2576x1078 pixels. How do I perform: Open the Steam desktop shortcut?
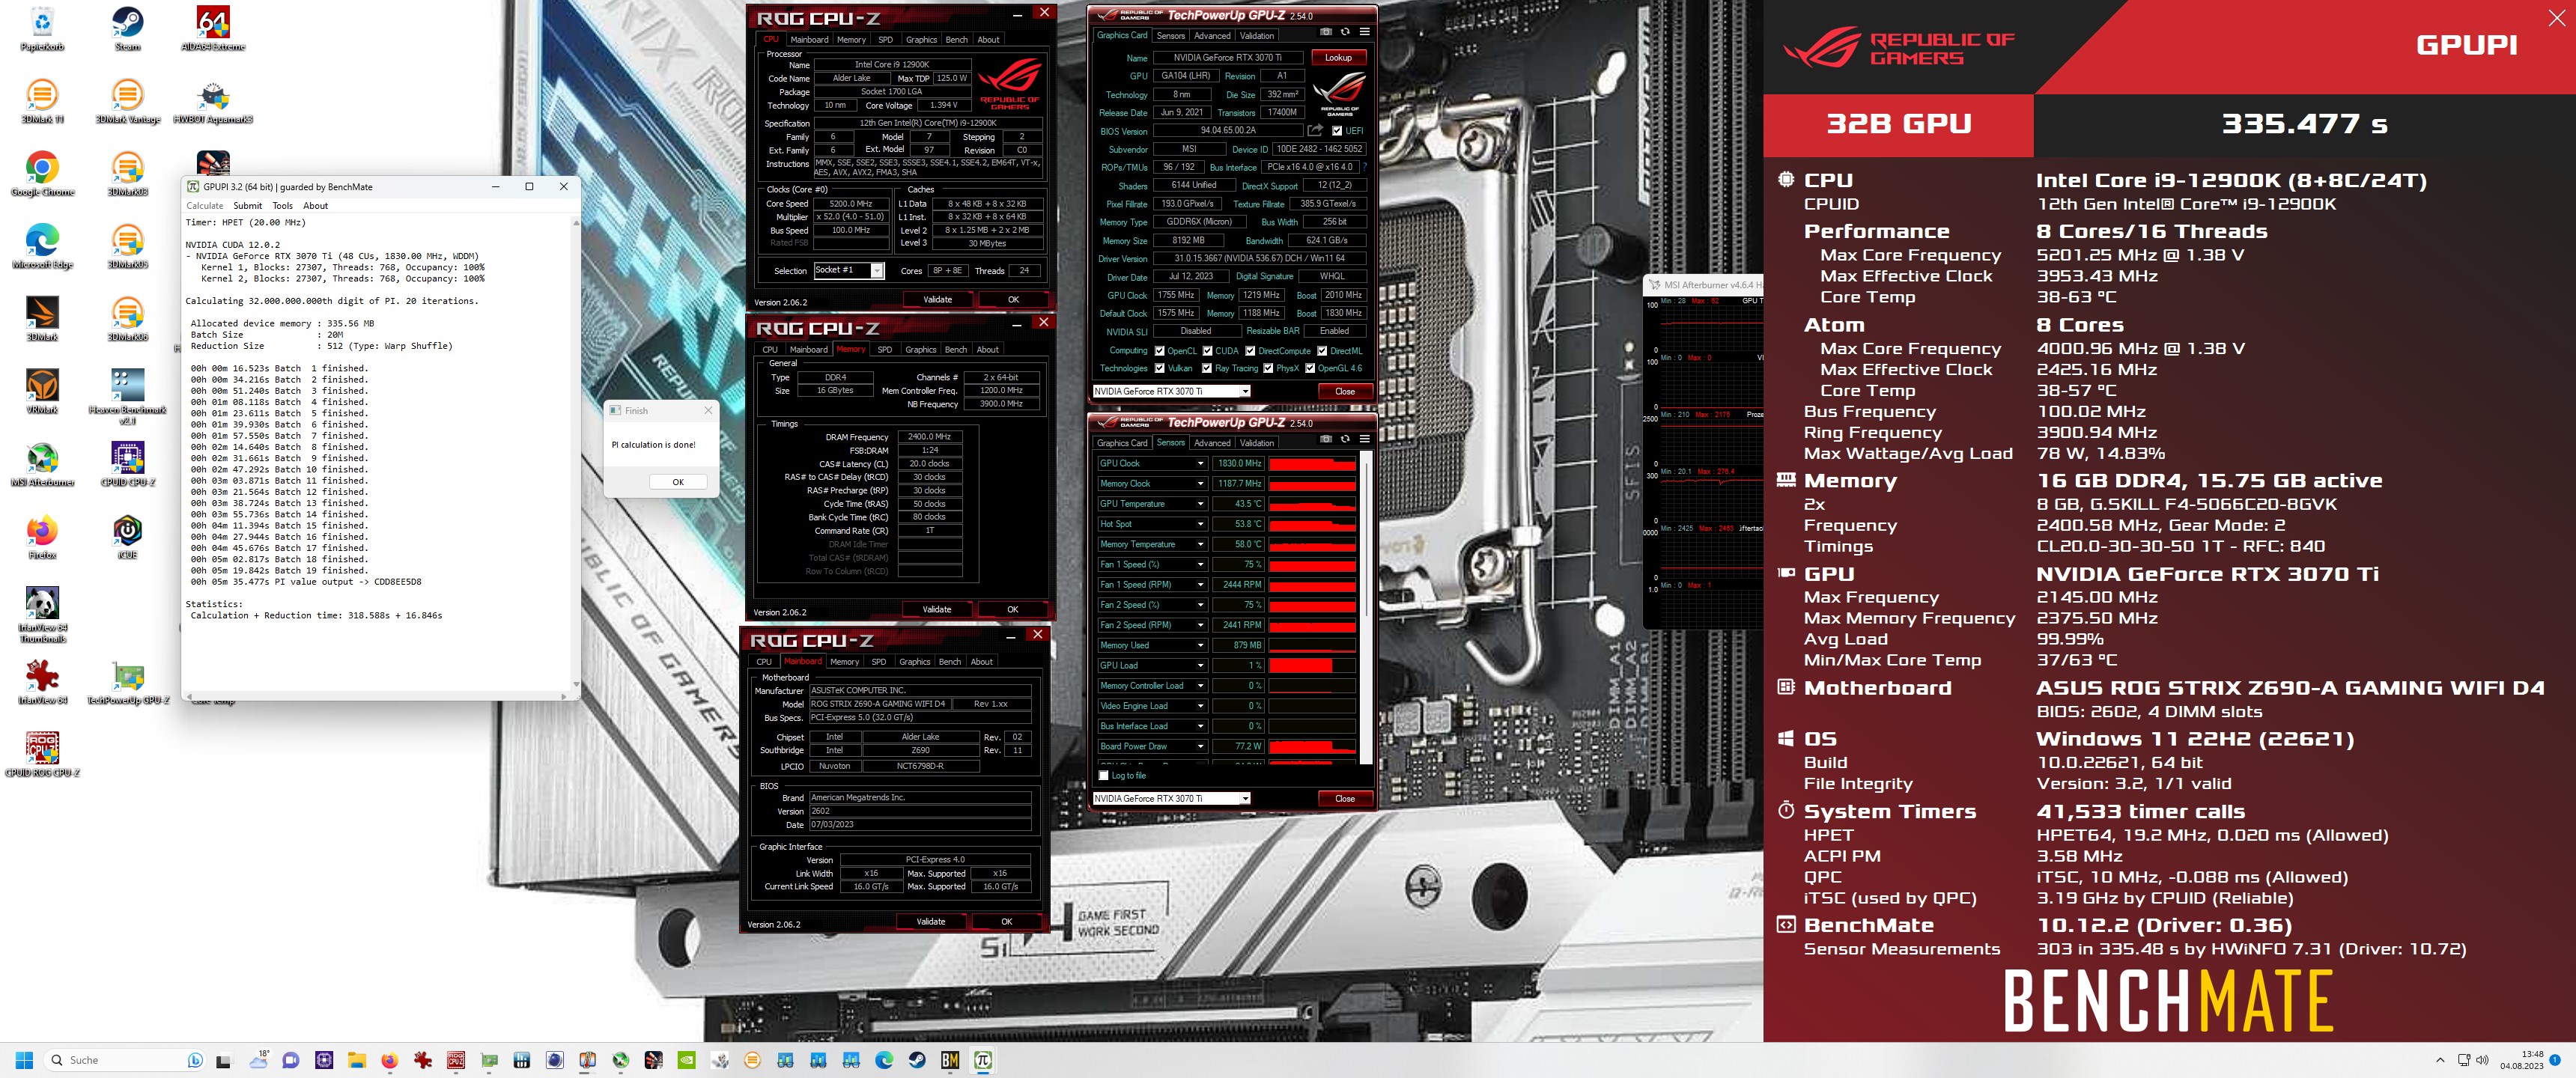(x=127, y=28)
